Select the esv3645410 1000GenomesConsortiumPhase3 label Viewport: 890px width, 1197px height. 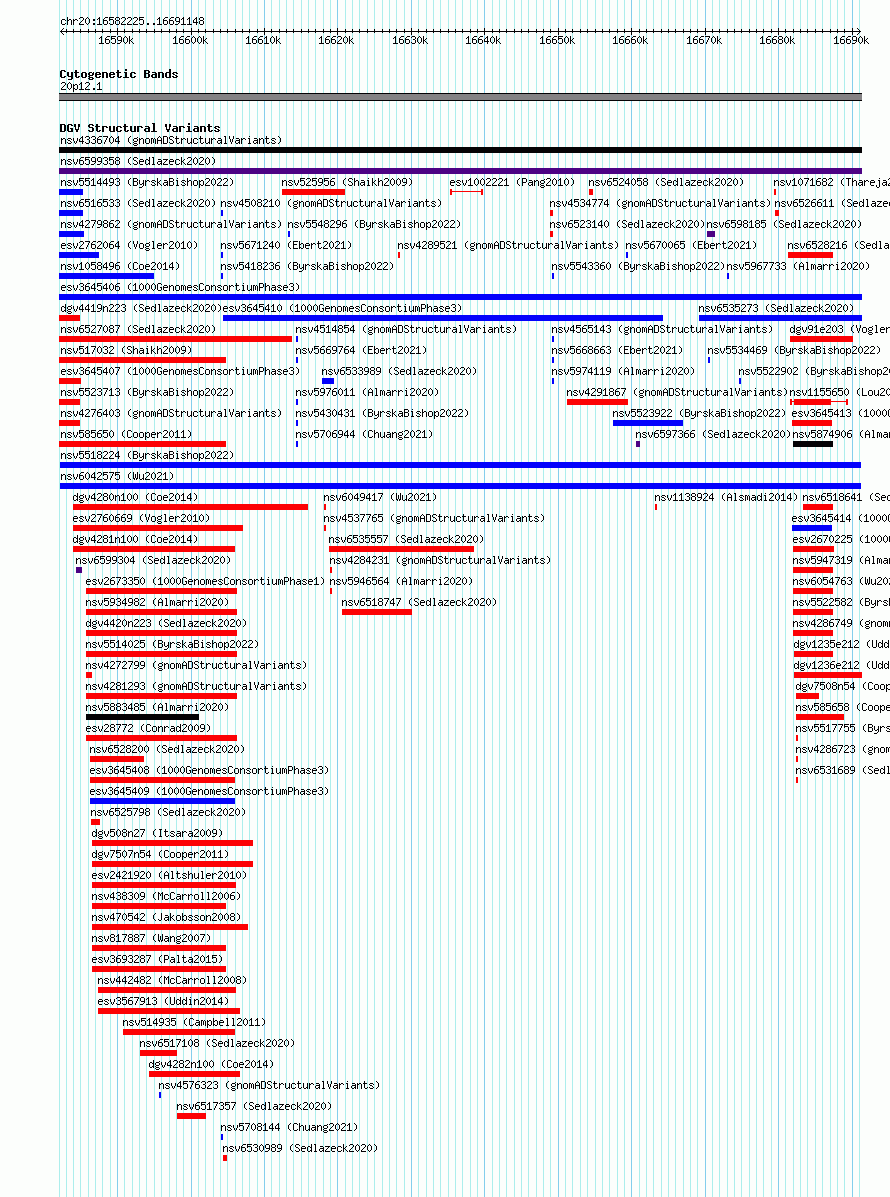343,308
